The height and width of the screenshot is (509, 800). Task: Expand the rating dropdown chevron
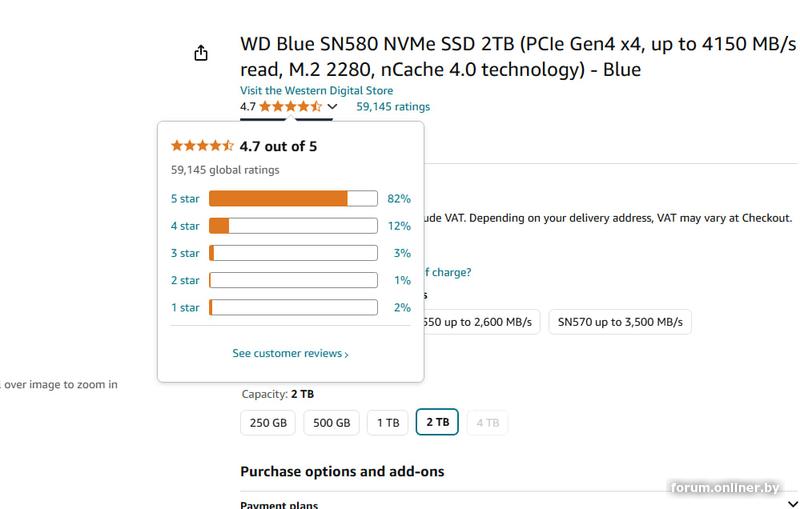point(333,107)
